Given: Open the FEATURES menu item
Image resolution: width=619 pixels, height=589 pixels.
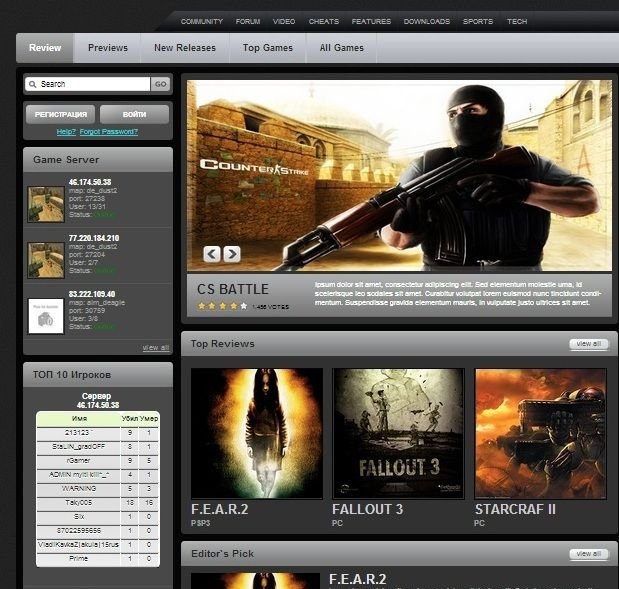Looking at the screenshot, I should 371,21.
